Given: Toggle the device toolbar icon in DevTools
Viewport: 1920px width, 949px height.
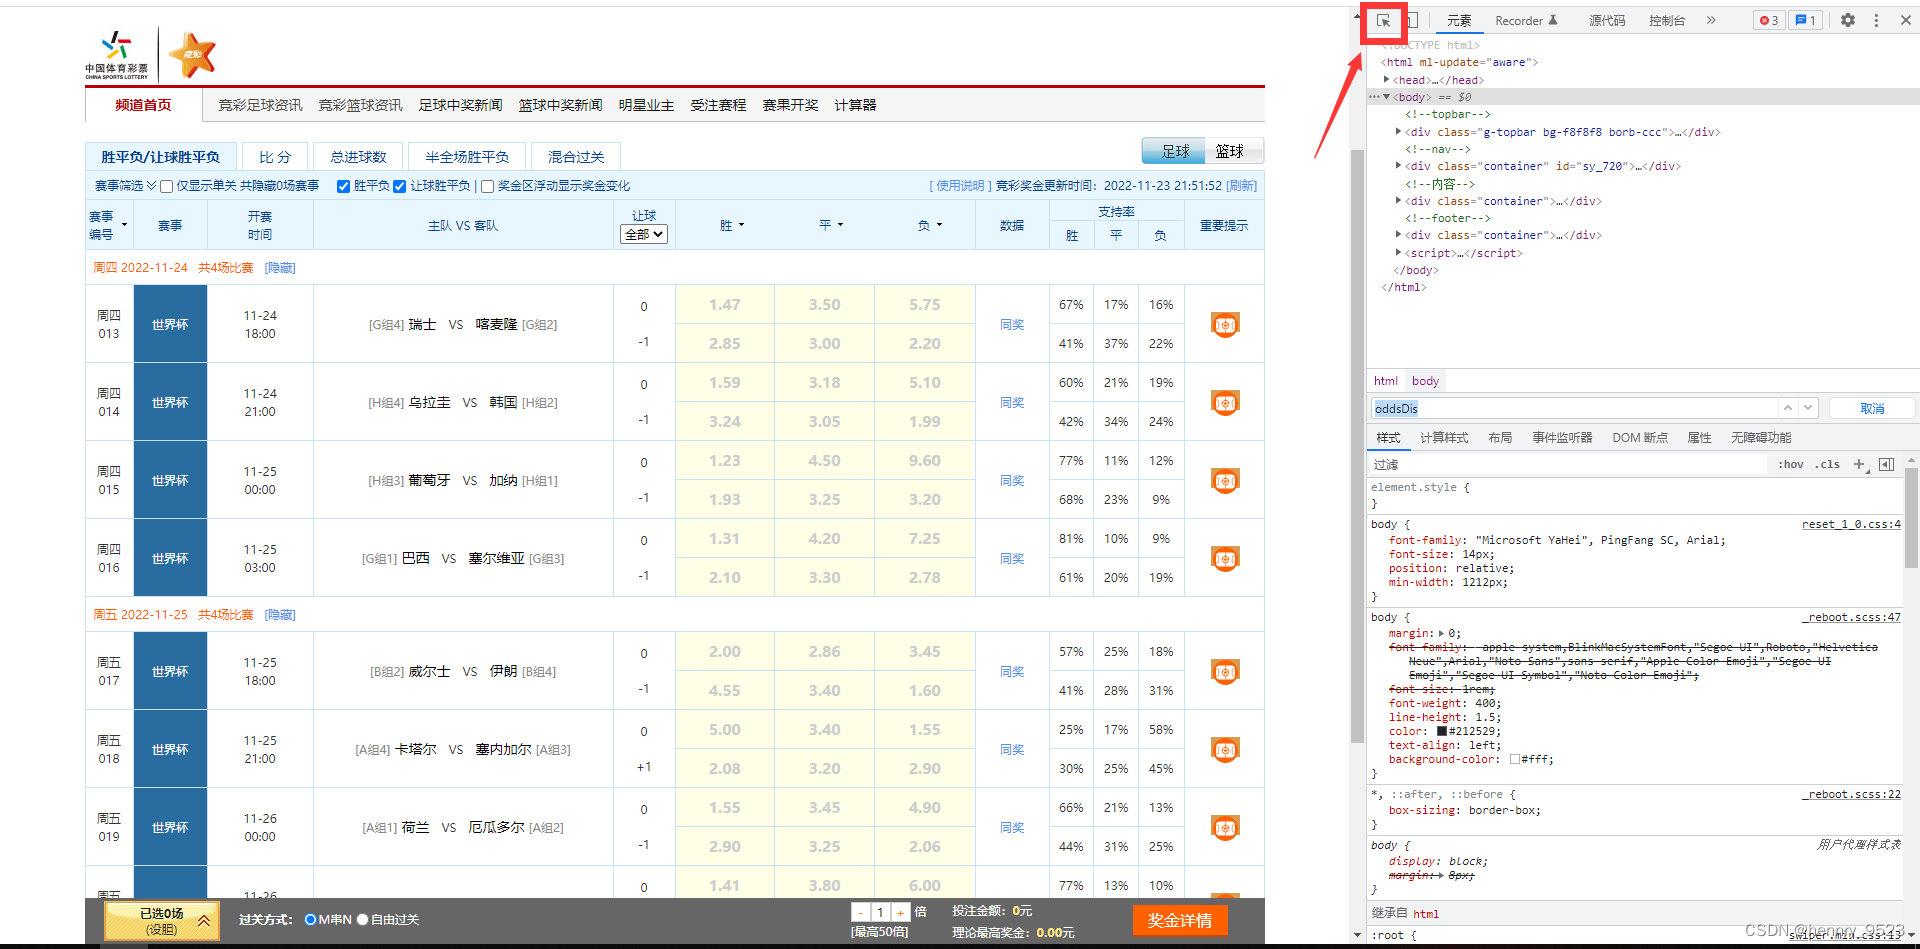Looking at the screenshot, I should 1412,21.
